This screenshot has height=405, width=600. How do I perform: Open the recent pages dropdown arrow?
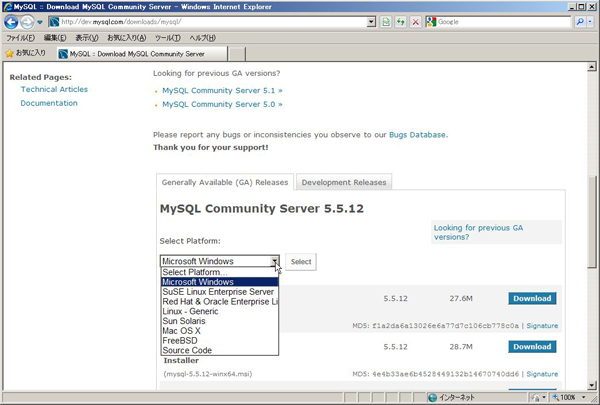pos(40,22)
